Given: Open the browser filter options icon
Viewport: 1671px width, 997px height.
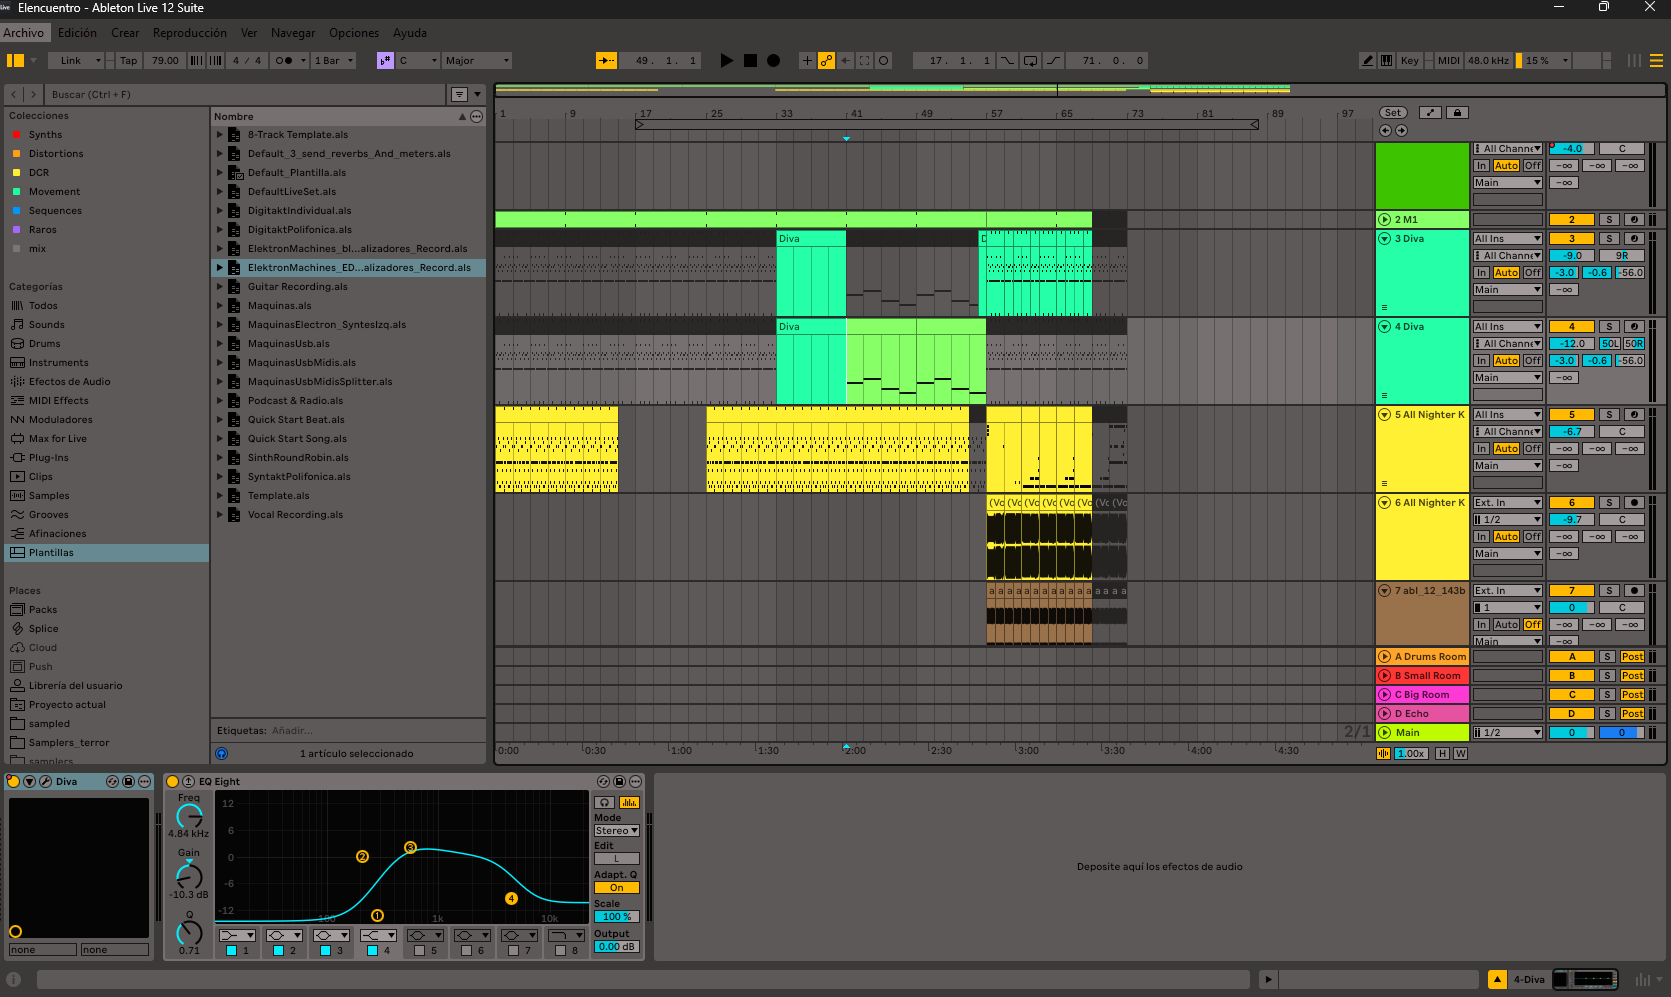Looking at the screenshot, I should tap(459, 95).
